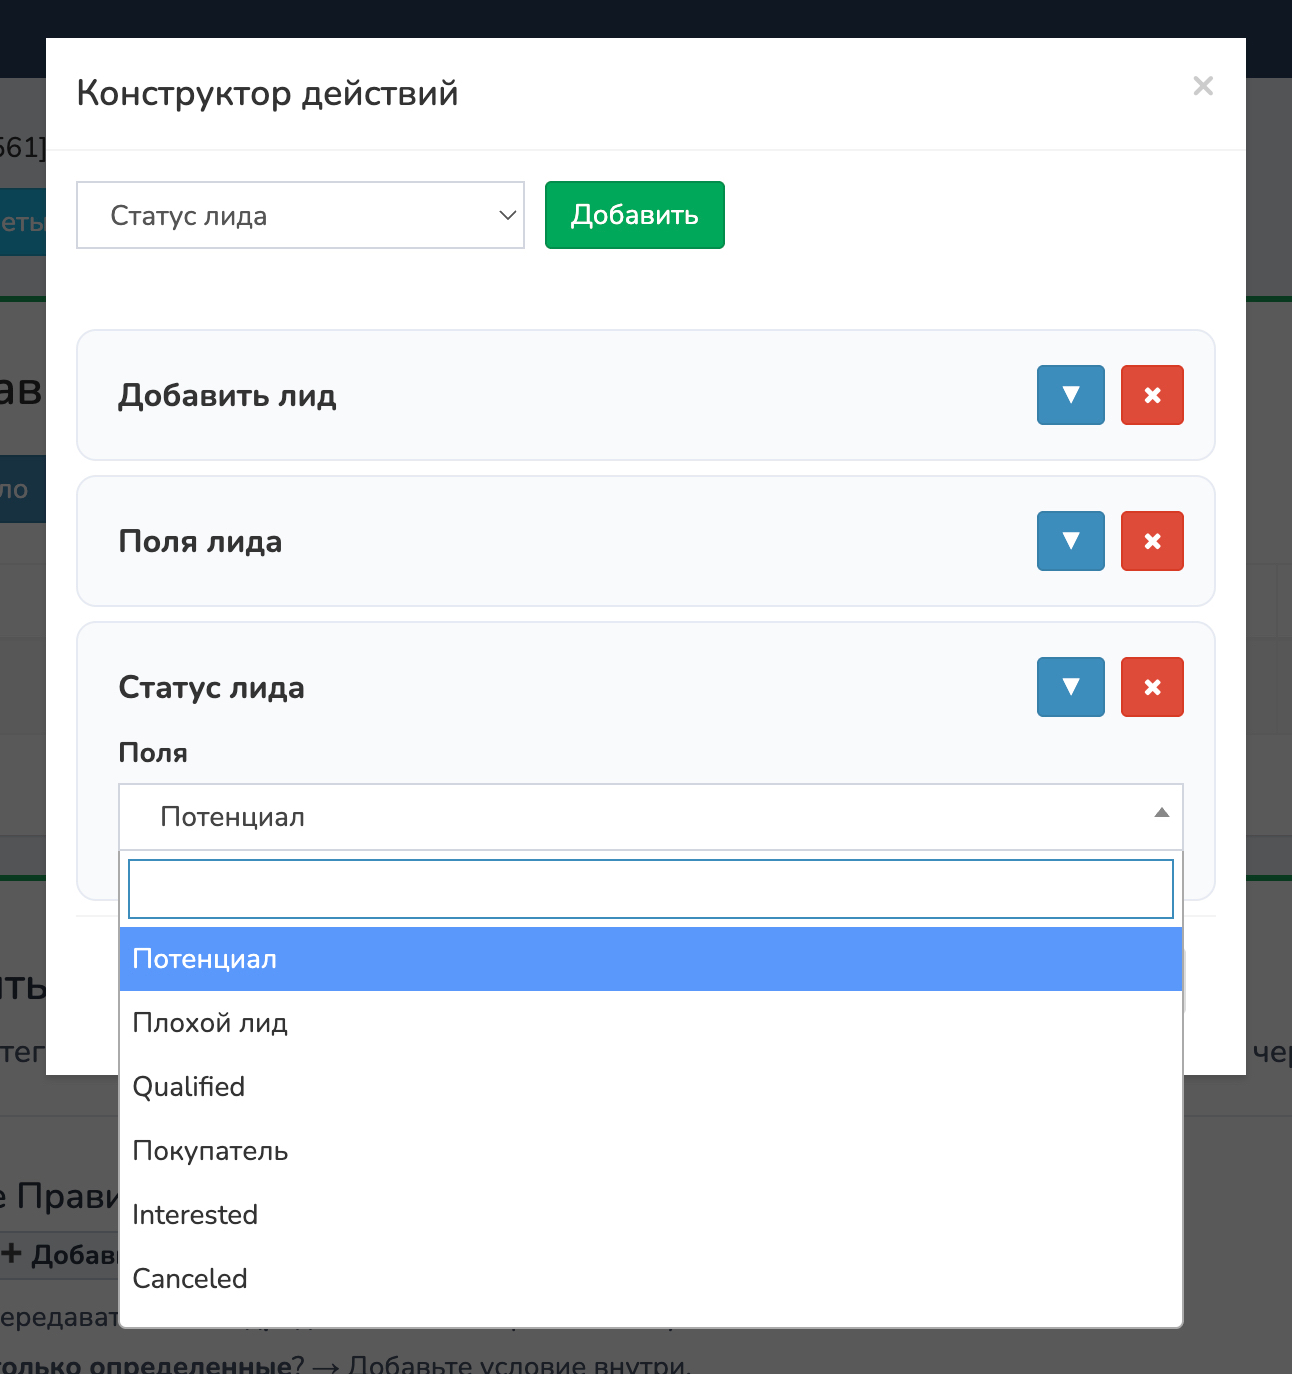Viewport: 1292px width, 1374px height.
Task: Open the Статус лида action type dropdown
Action: 300,215
